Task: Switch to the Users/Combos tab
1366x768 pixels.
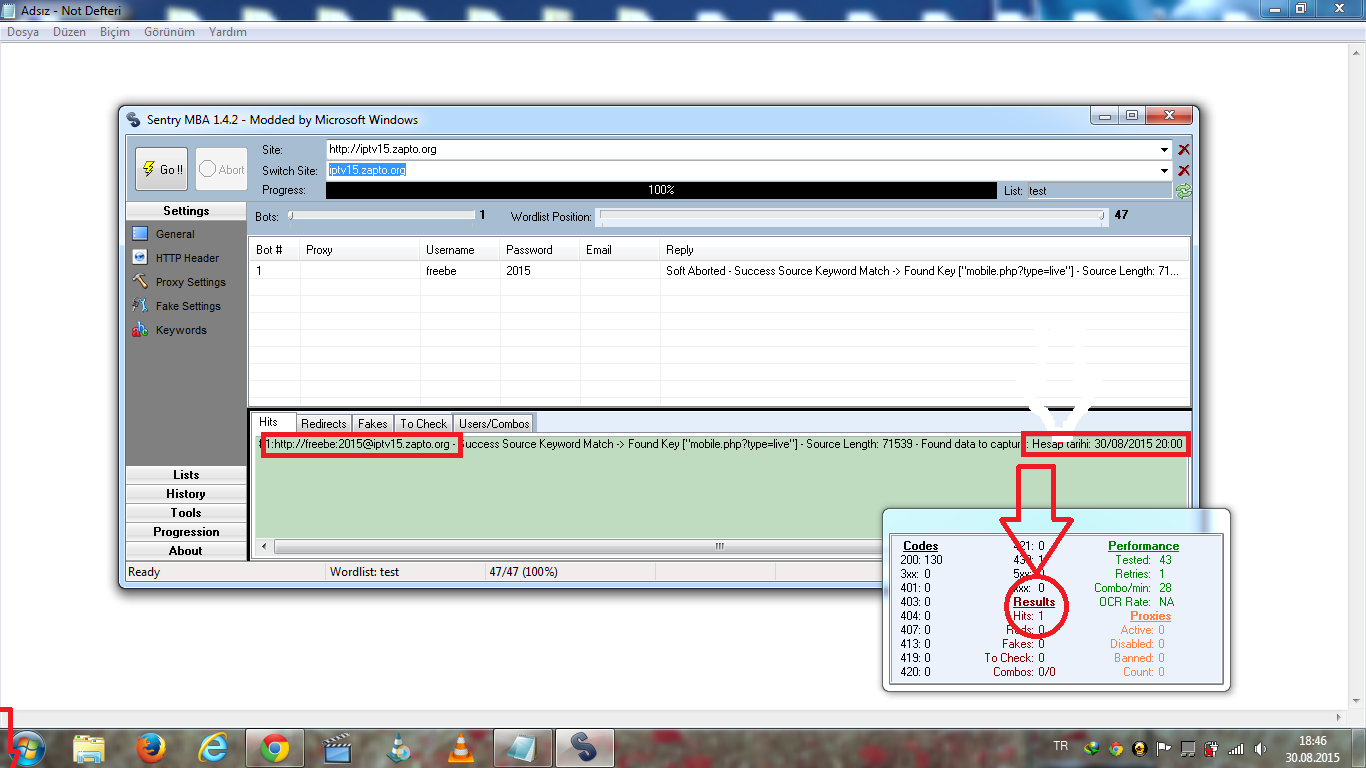Action: [x=494, y=424]
